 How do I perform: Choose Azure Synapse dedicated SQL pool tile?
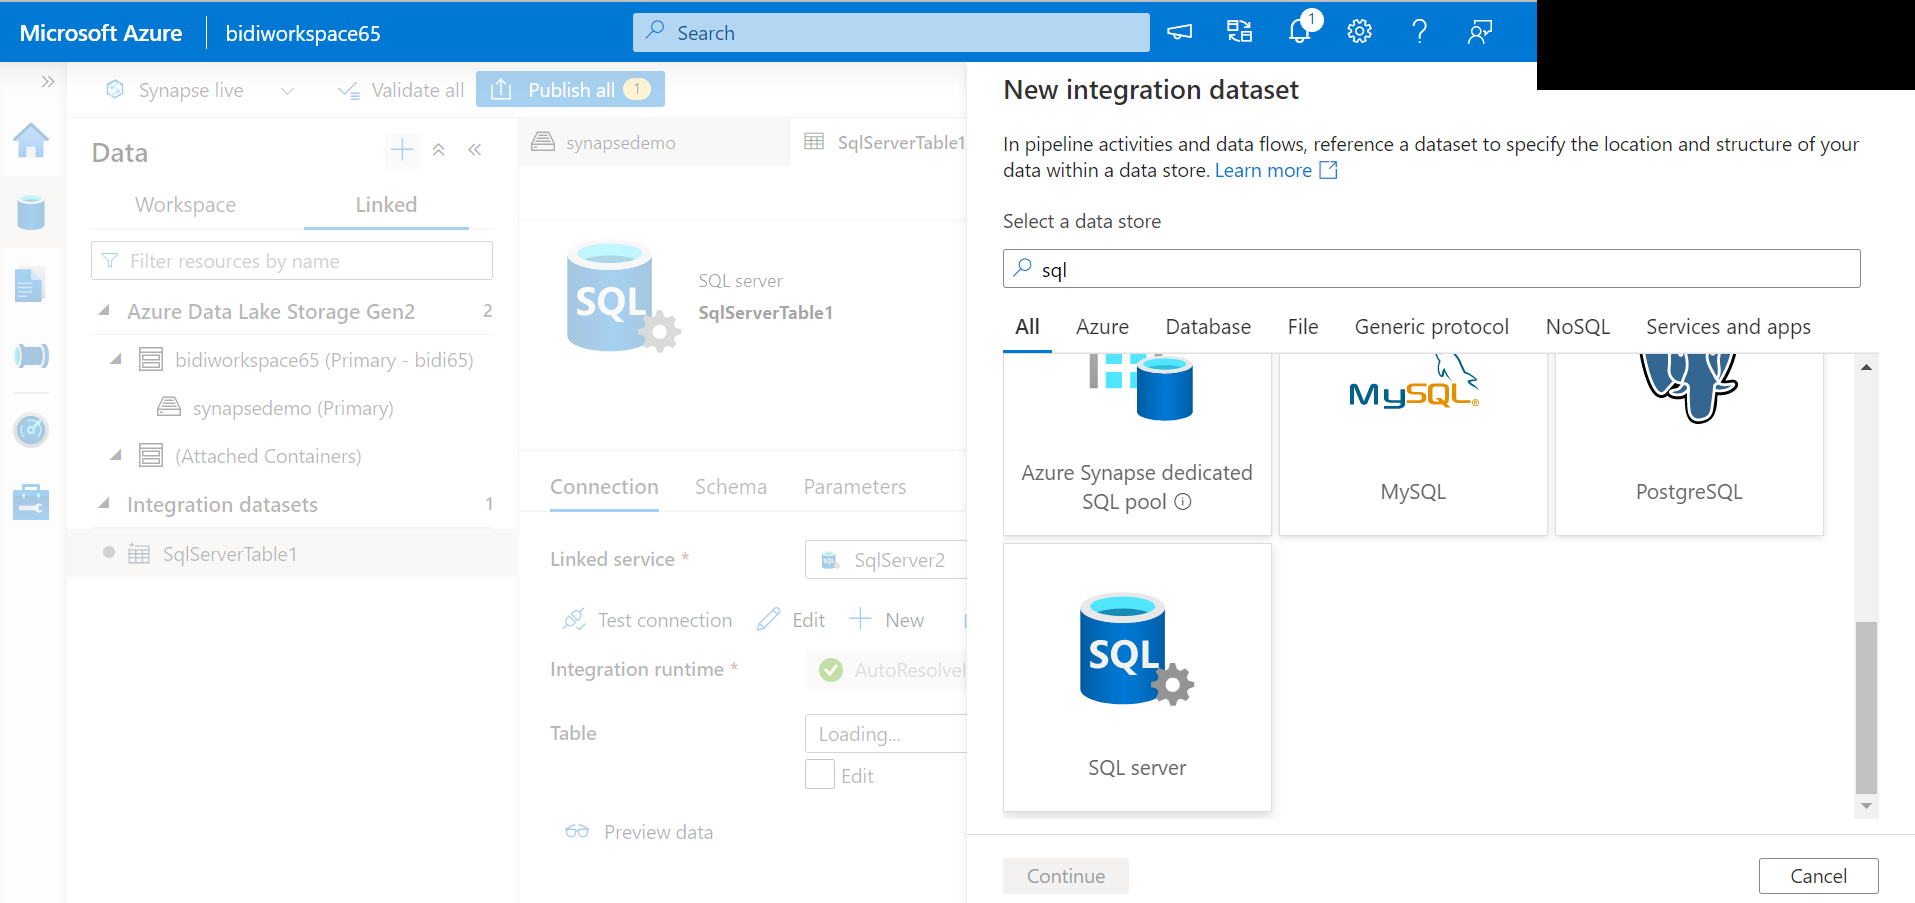(1137, 444)
